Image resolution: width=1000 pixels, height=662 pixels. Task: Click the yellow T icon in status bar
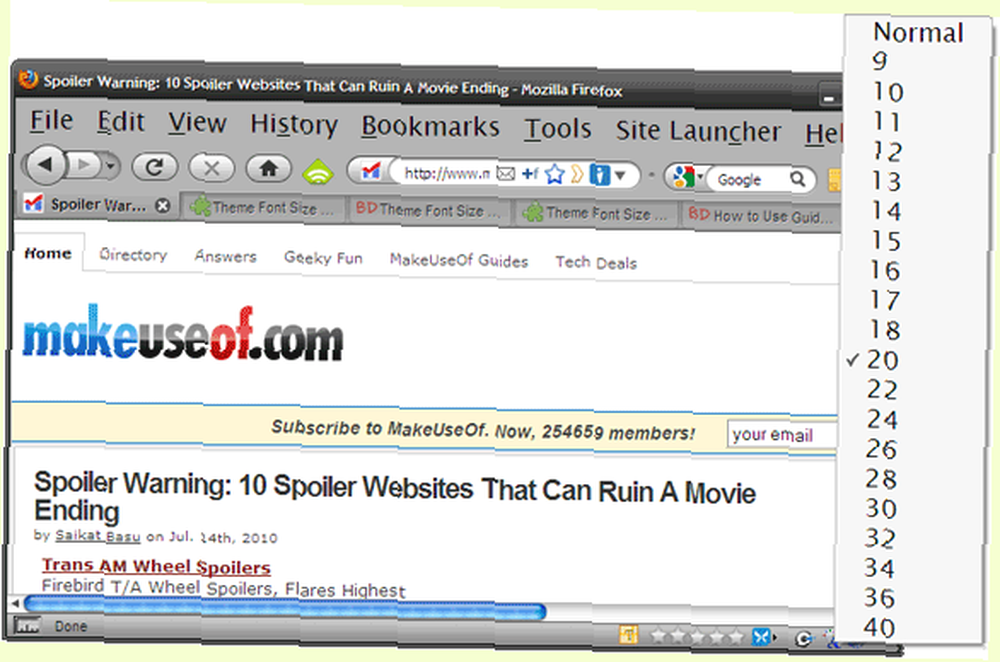(x=629, y=635)
